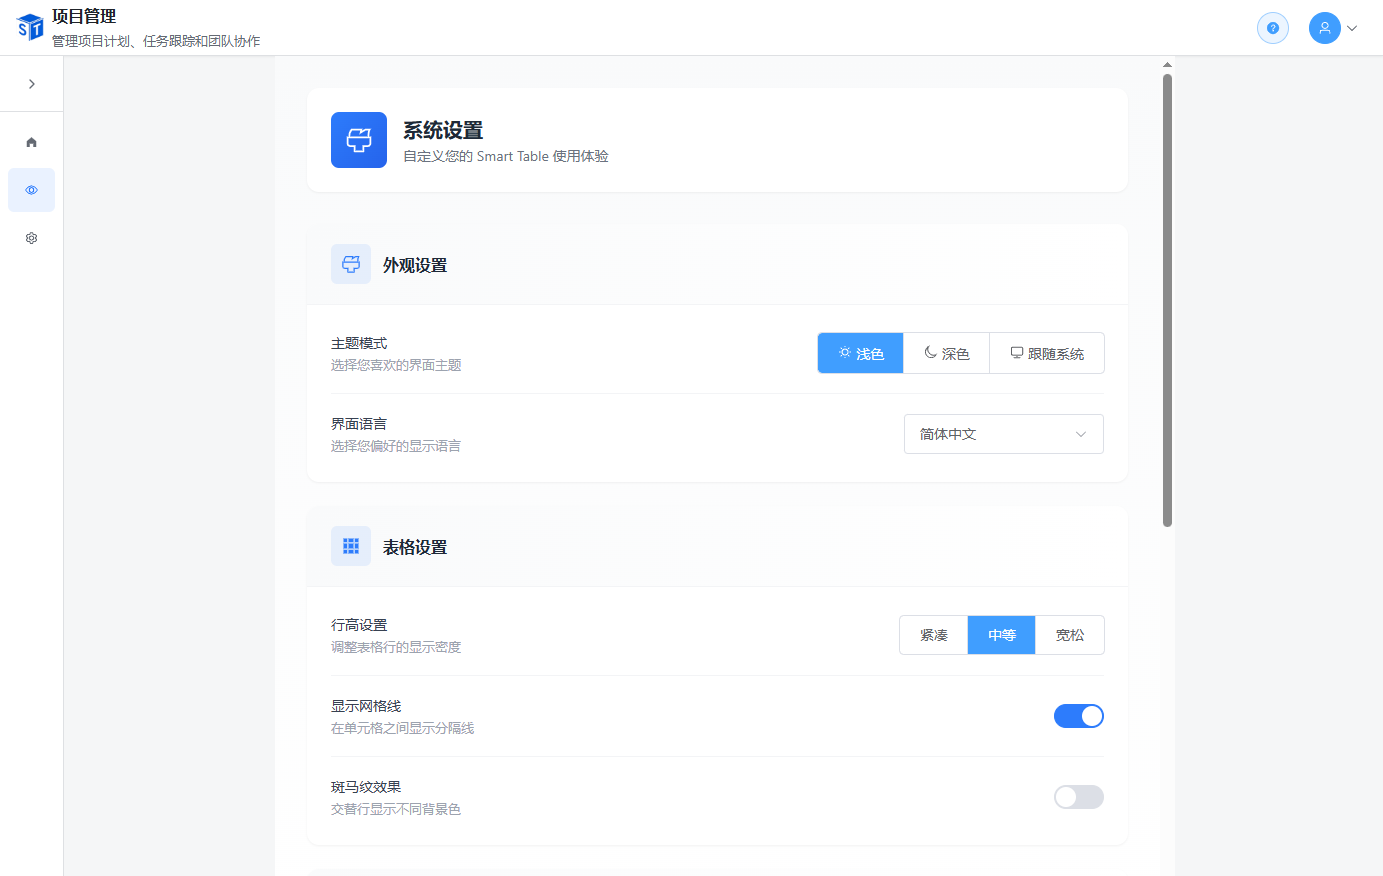
Task: Click the 项目管理 title text
Action: tap(84, 16)
